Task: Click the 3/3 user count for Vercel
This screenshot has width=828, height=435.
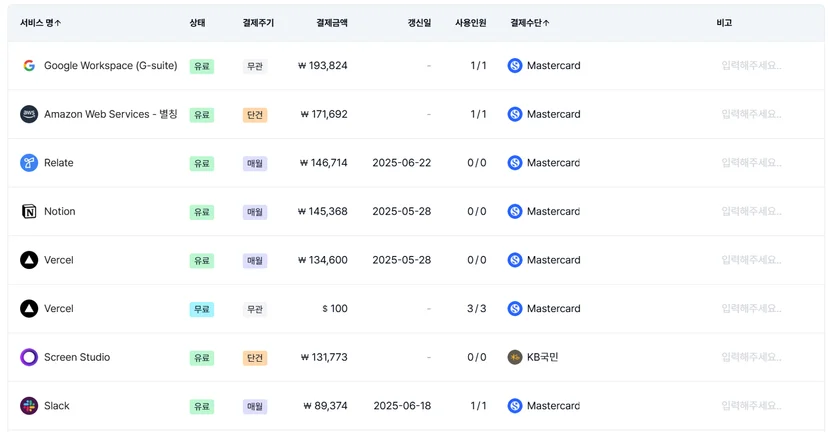Action: (x=477, y=308)
